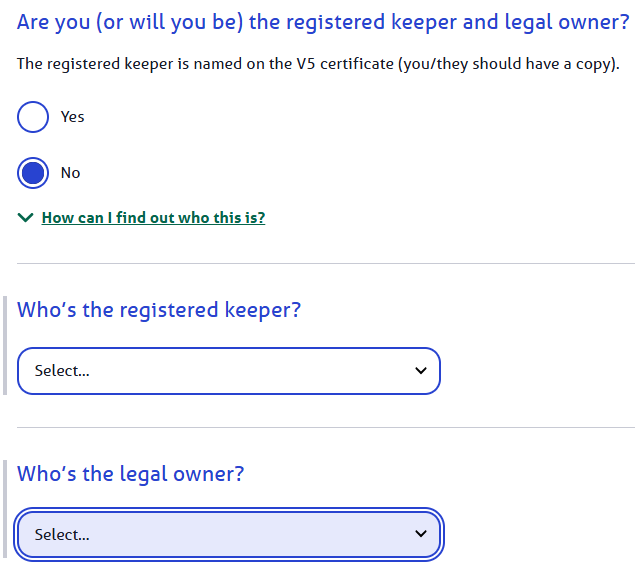This screenshot has height=569, width=635.
Task: Open "How can I find out who this is?" link
Action: pyautogui.click(x=153, y=217)
